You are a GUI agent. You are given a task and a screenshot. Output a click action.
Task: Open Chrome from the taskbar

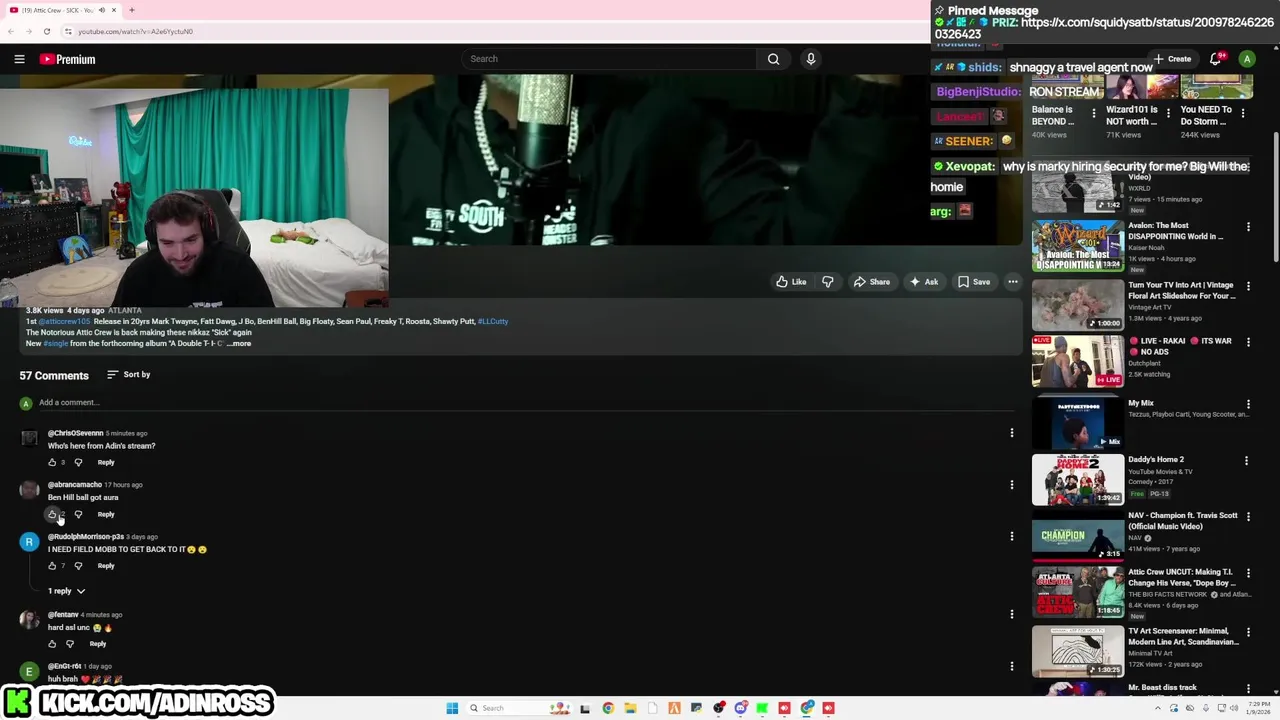tap(608, 708)
